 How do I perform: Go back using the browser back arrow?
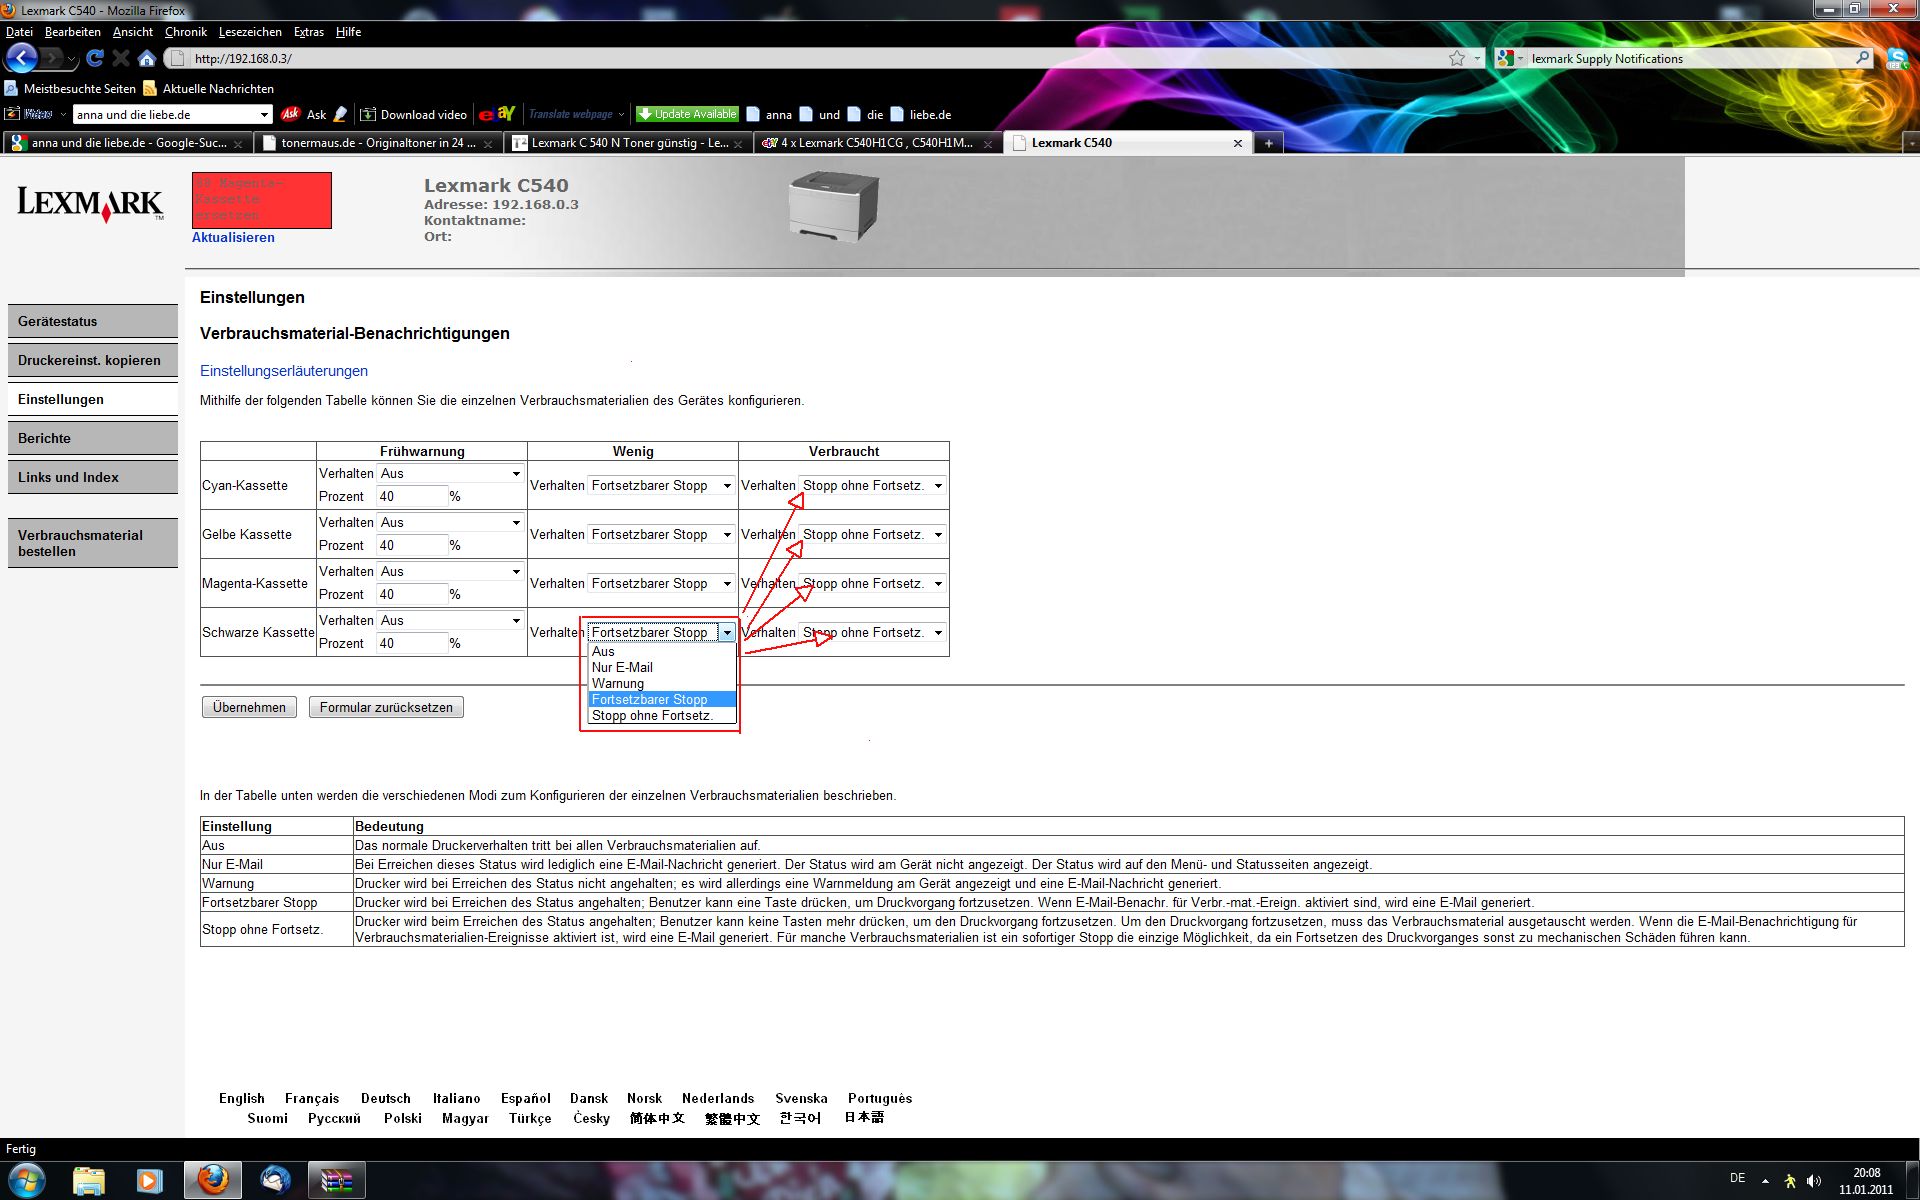click(x=22, y=58)
